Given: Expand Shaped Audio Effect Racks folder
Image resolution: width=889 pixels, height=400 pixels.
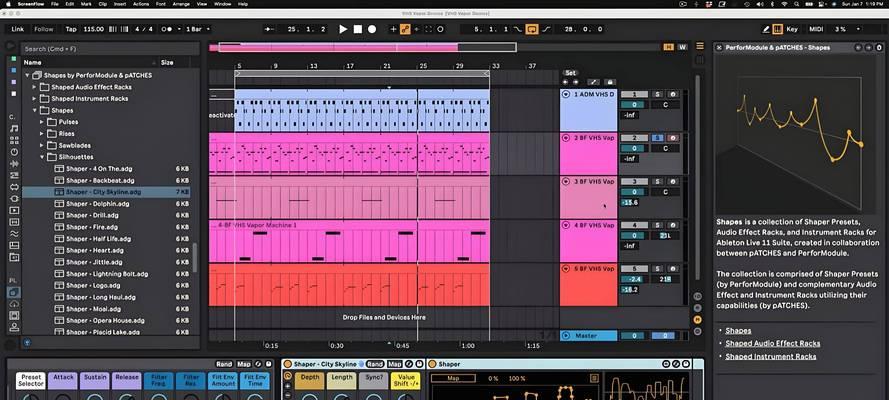Looking at the screenshot, I should click(x=34, y=87).
